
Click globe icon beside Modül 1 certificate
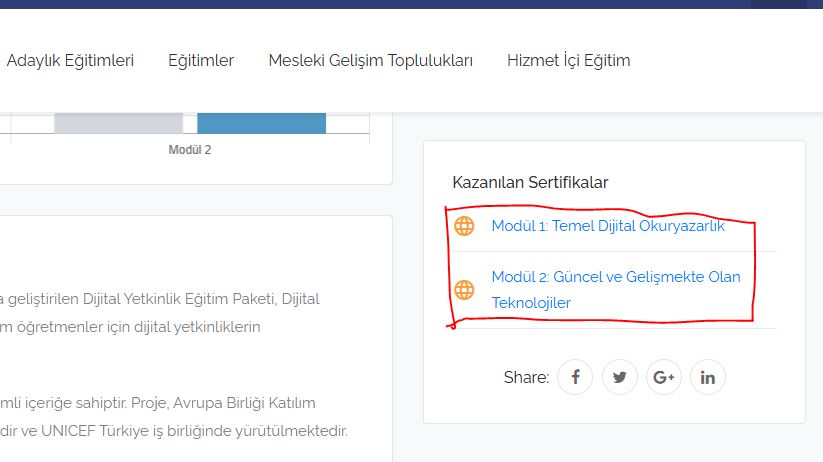click(464, 226)
